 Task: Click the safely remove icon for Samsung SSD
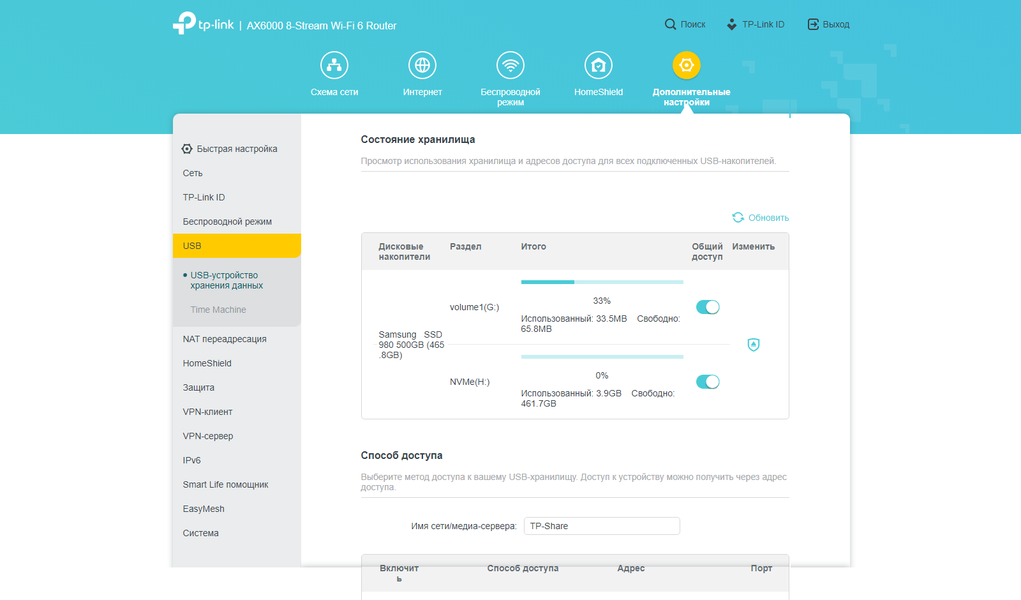coord(753,345)
